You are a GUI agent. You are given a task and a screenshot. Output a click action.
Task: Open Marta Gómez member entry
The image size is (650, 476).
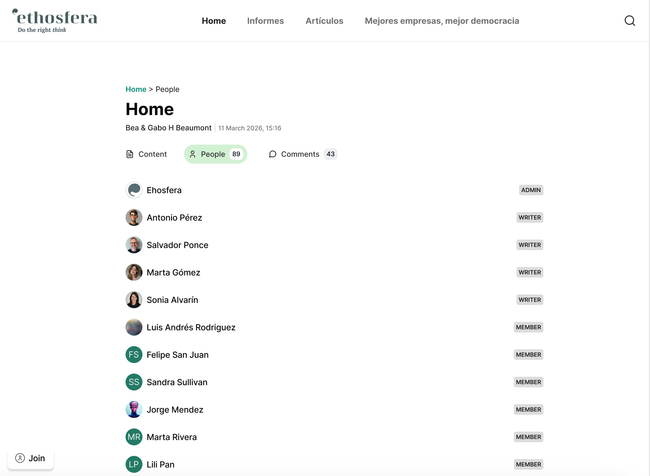click(x=173, y=272)
